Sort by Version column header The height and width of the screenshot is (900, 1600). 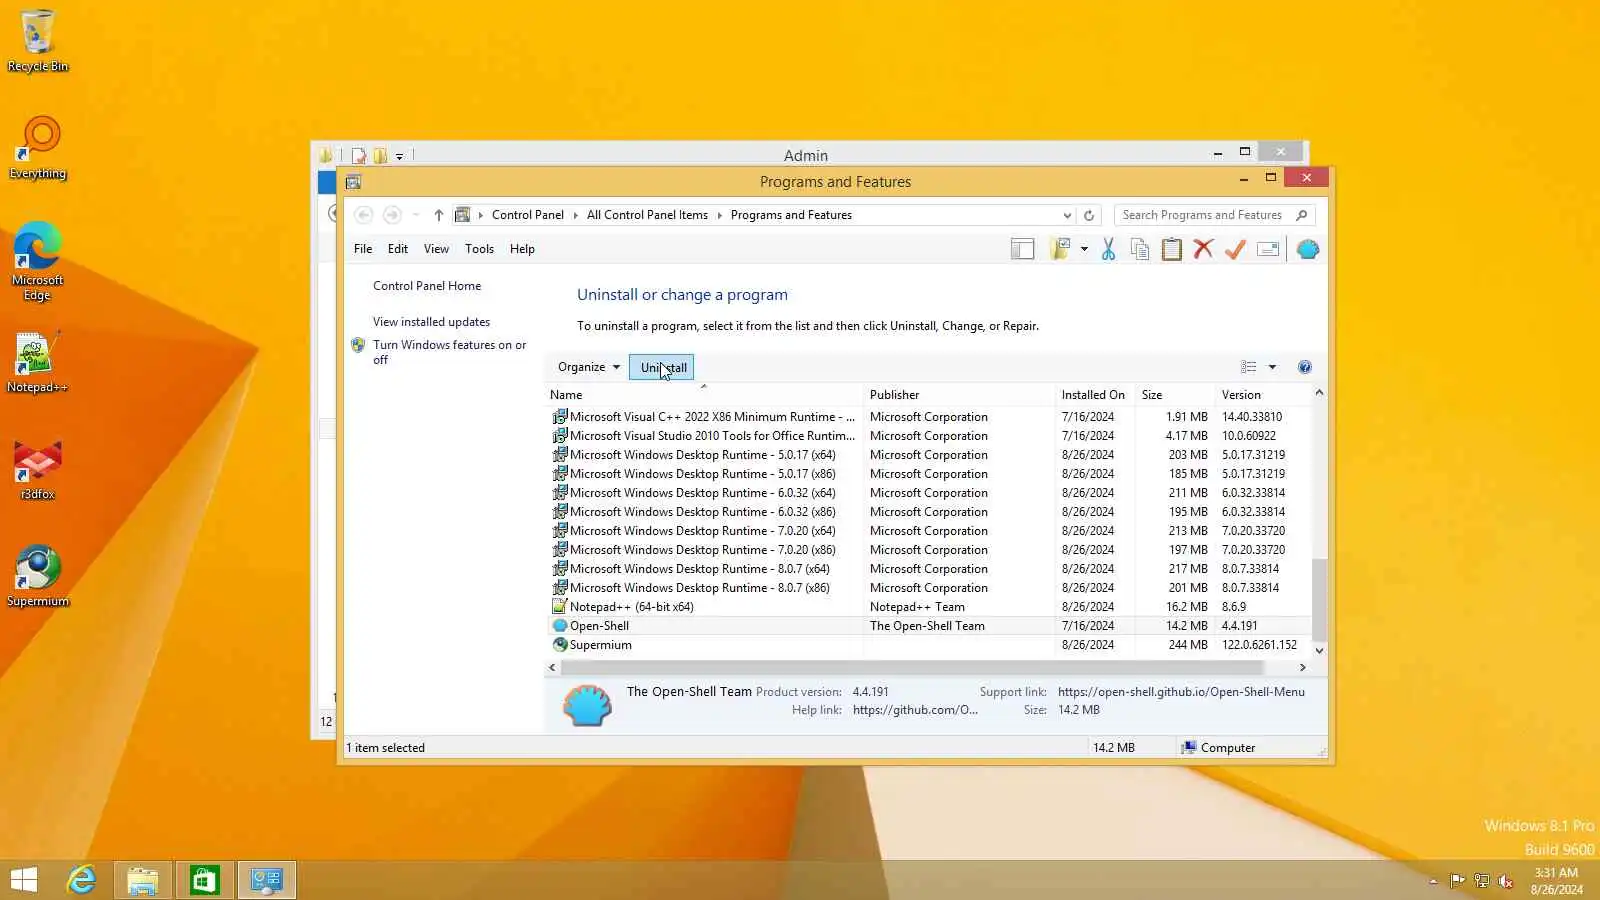(x=1262, y=395)
